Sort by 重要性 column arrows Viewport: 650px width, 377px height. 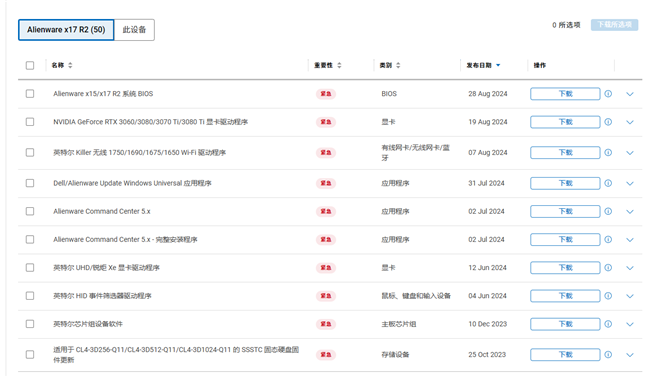339,65
